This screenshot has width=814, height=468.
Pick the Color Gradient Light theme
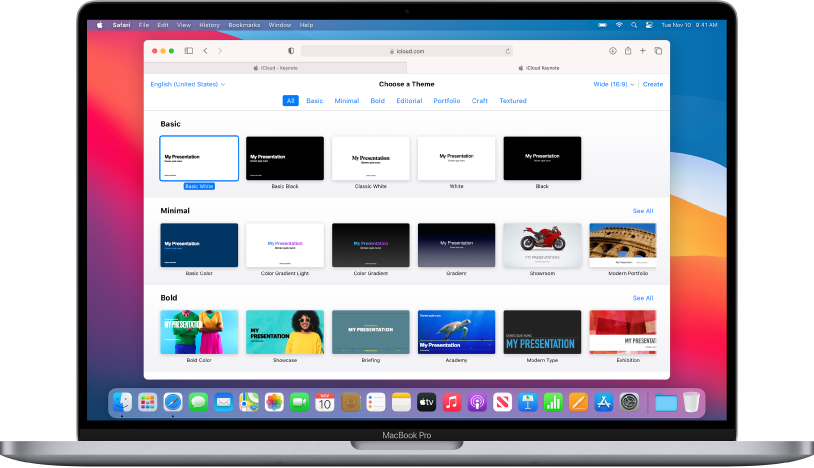click(285, 245)
